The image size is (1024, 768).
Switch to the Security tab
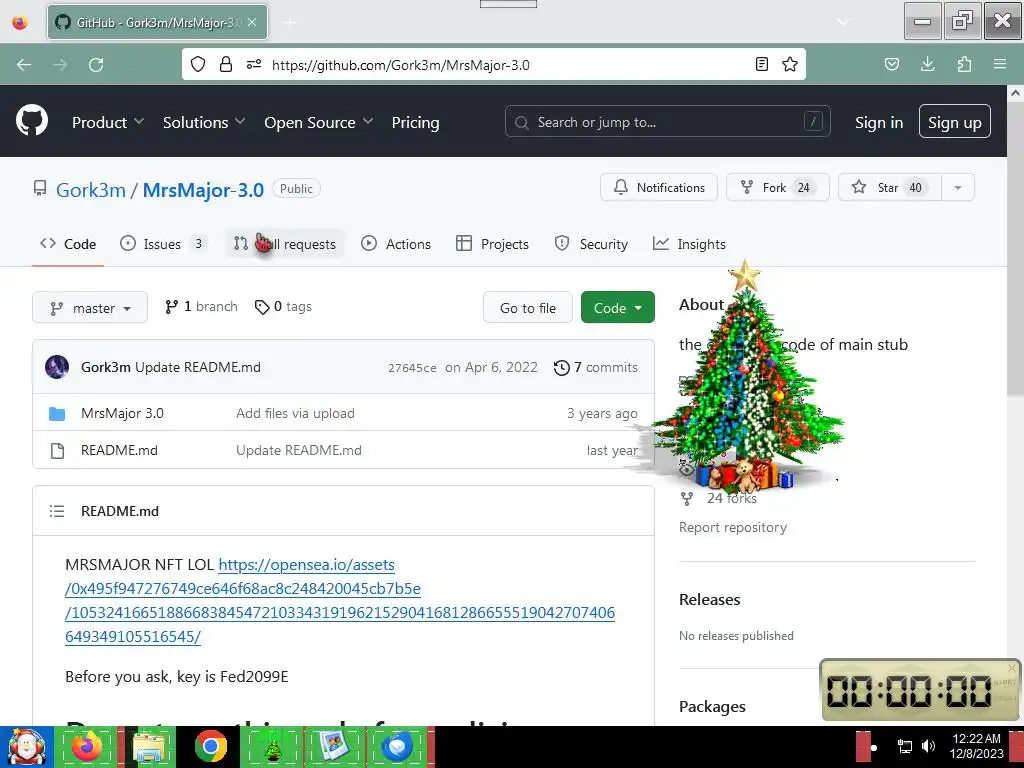[x=591, y=244]
